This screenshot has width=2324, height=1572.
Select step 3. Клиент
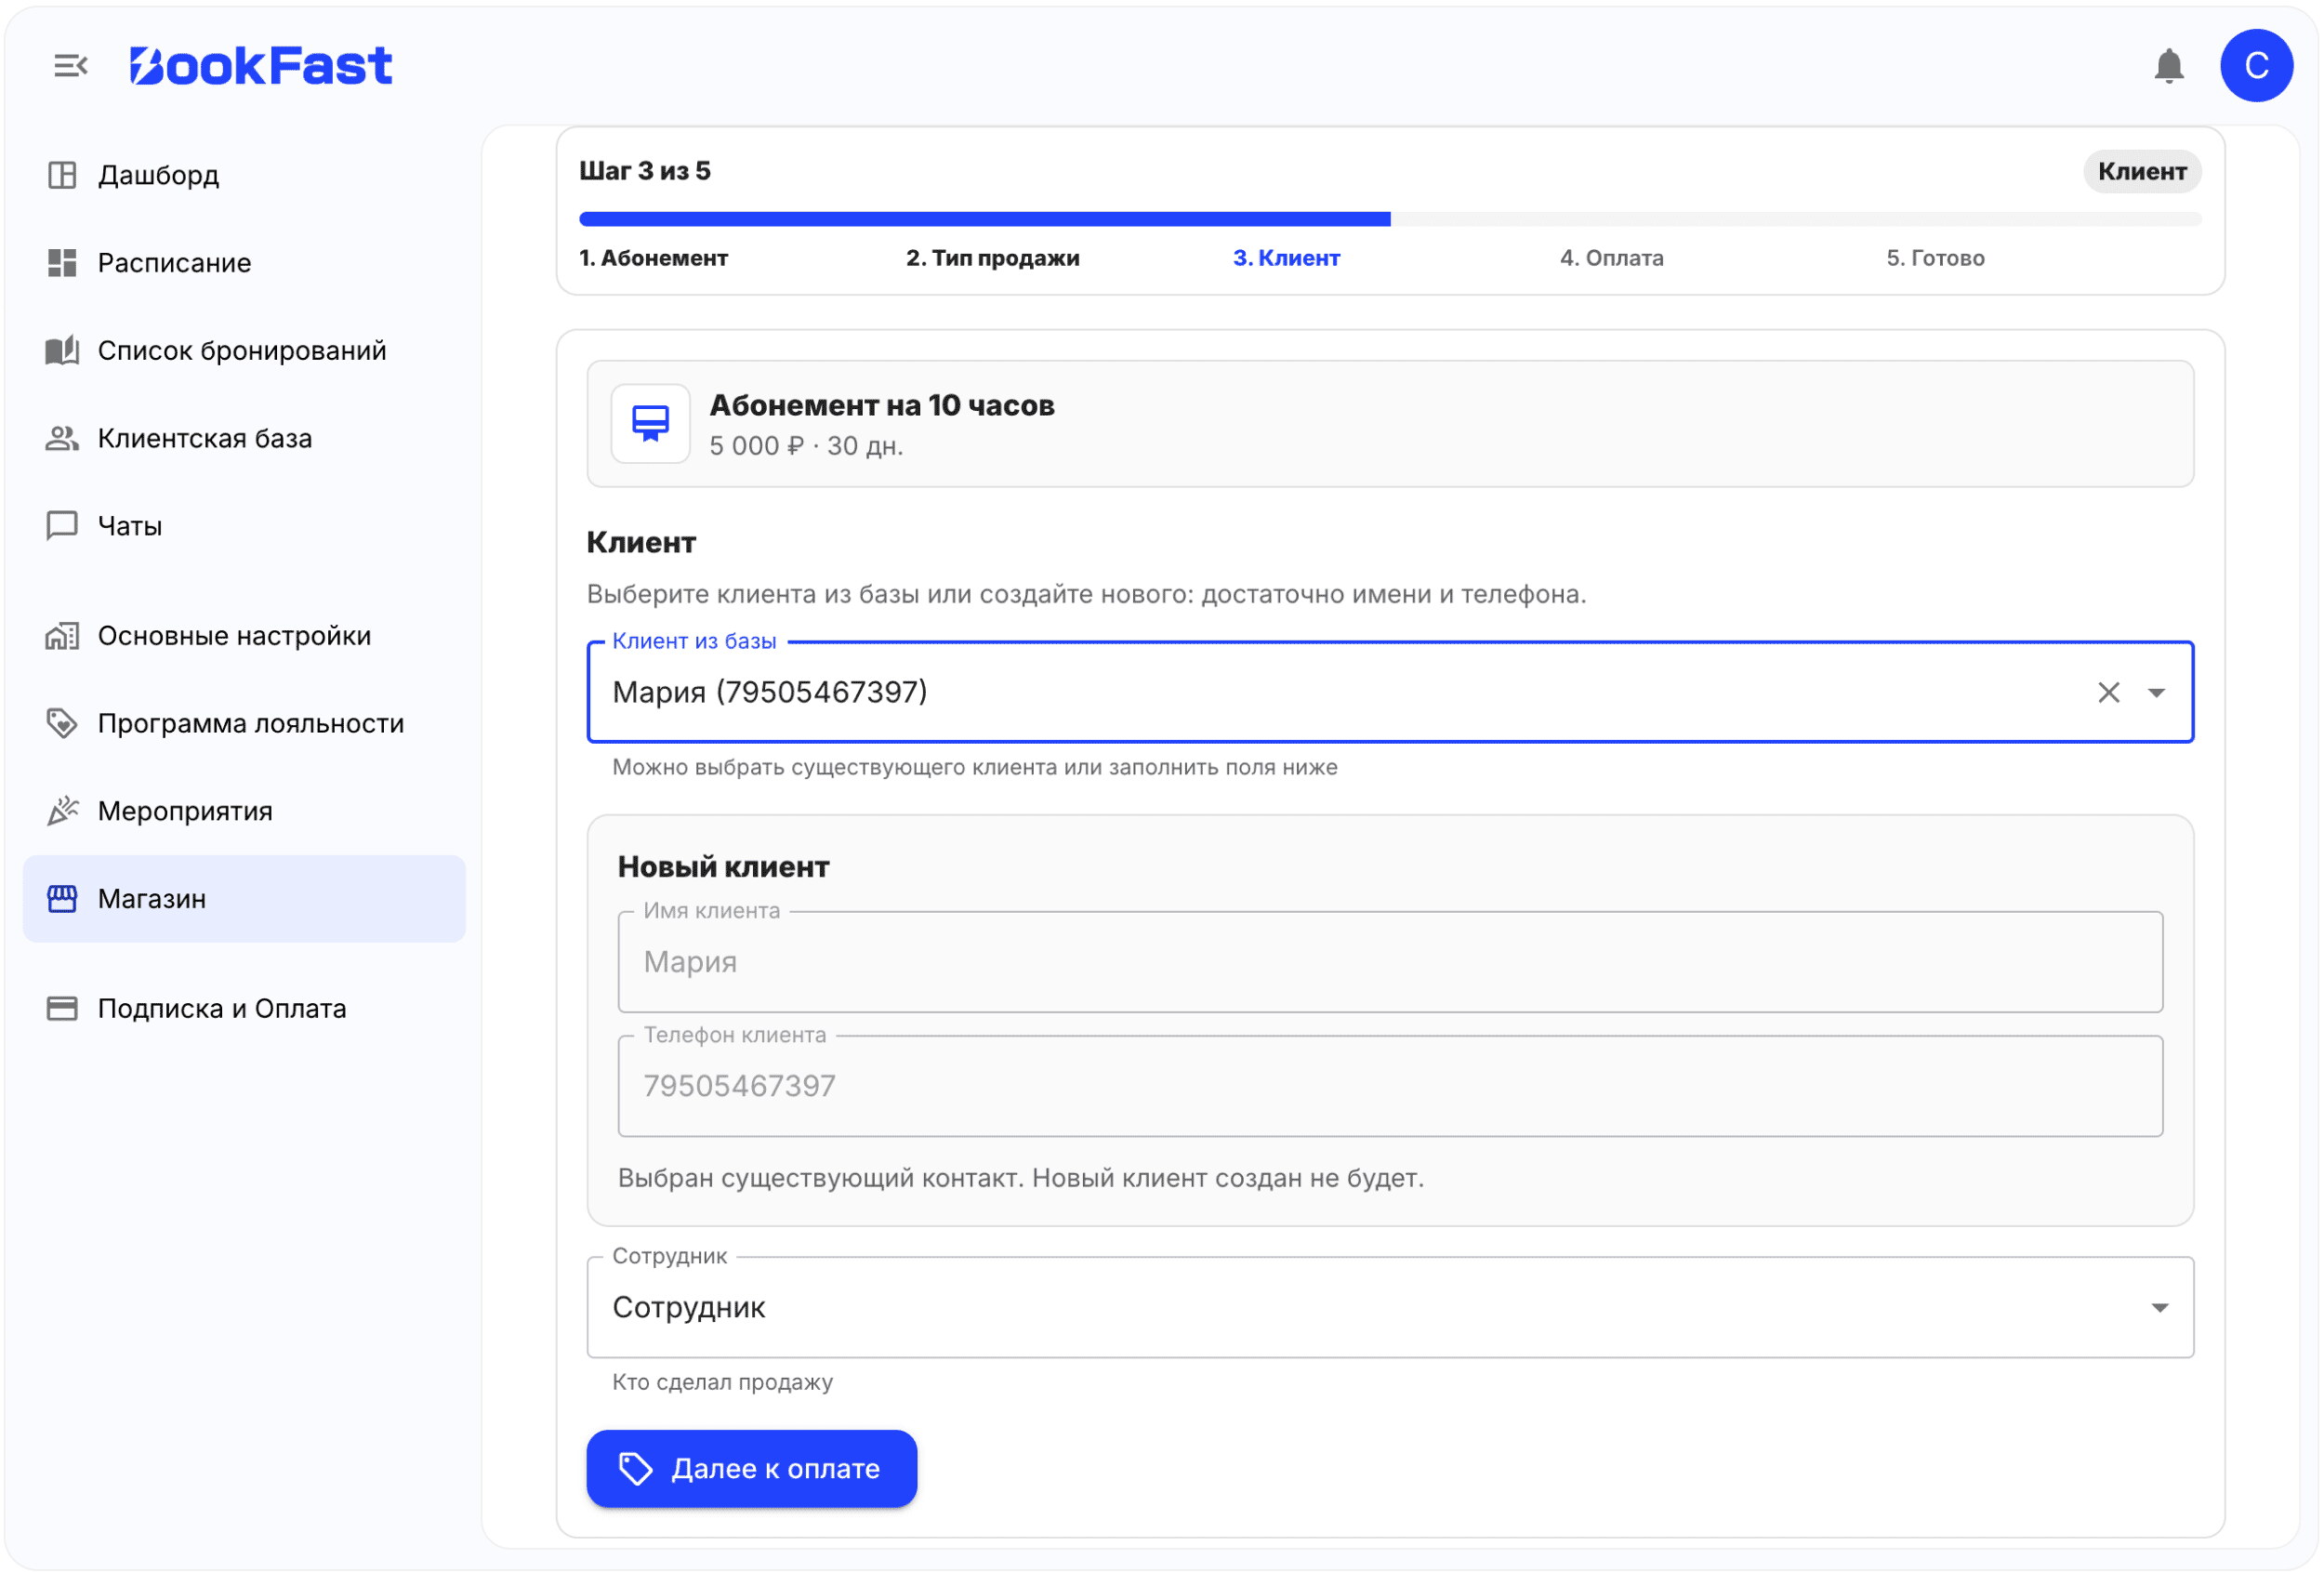tap(1286, 258)
